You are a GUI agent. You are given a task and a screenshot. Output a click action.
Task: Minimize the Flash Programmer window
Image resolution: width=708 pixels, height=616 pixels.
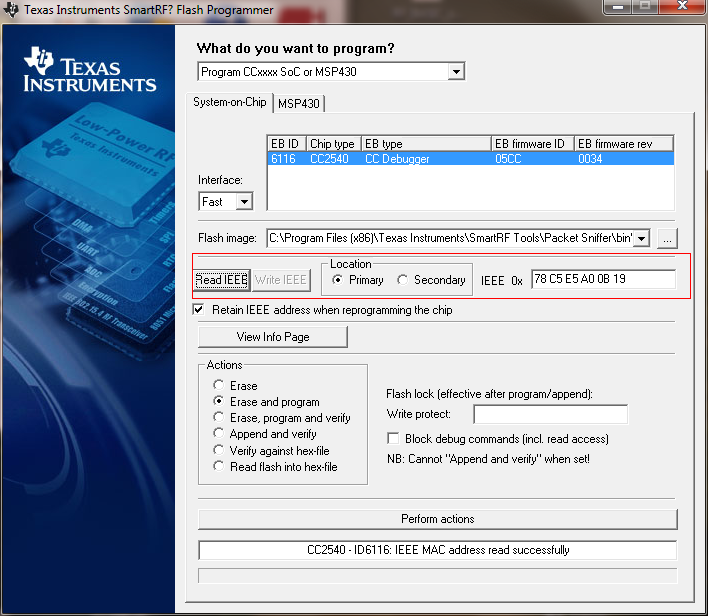pos(617,6)
